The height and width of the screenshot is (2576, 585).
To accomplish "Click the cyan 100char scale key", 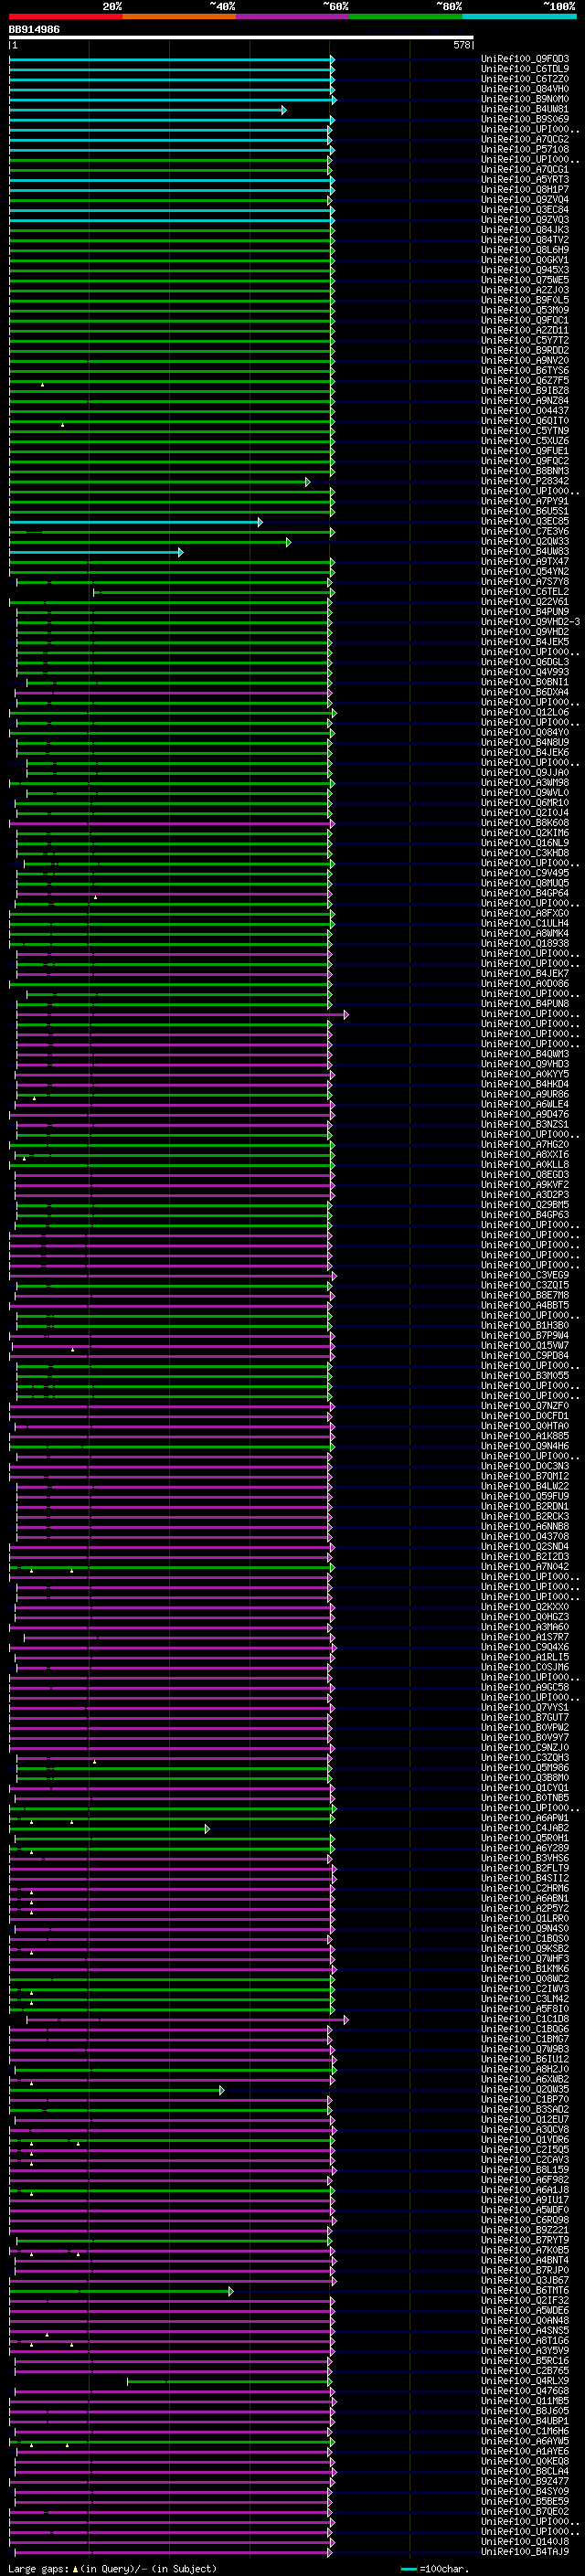I will [x=408, y=2569].
